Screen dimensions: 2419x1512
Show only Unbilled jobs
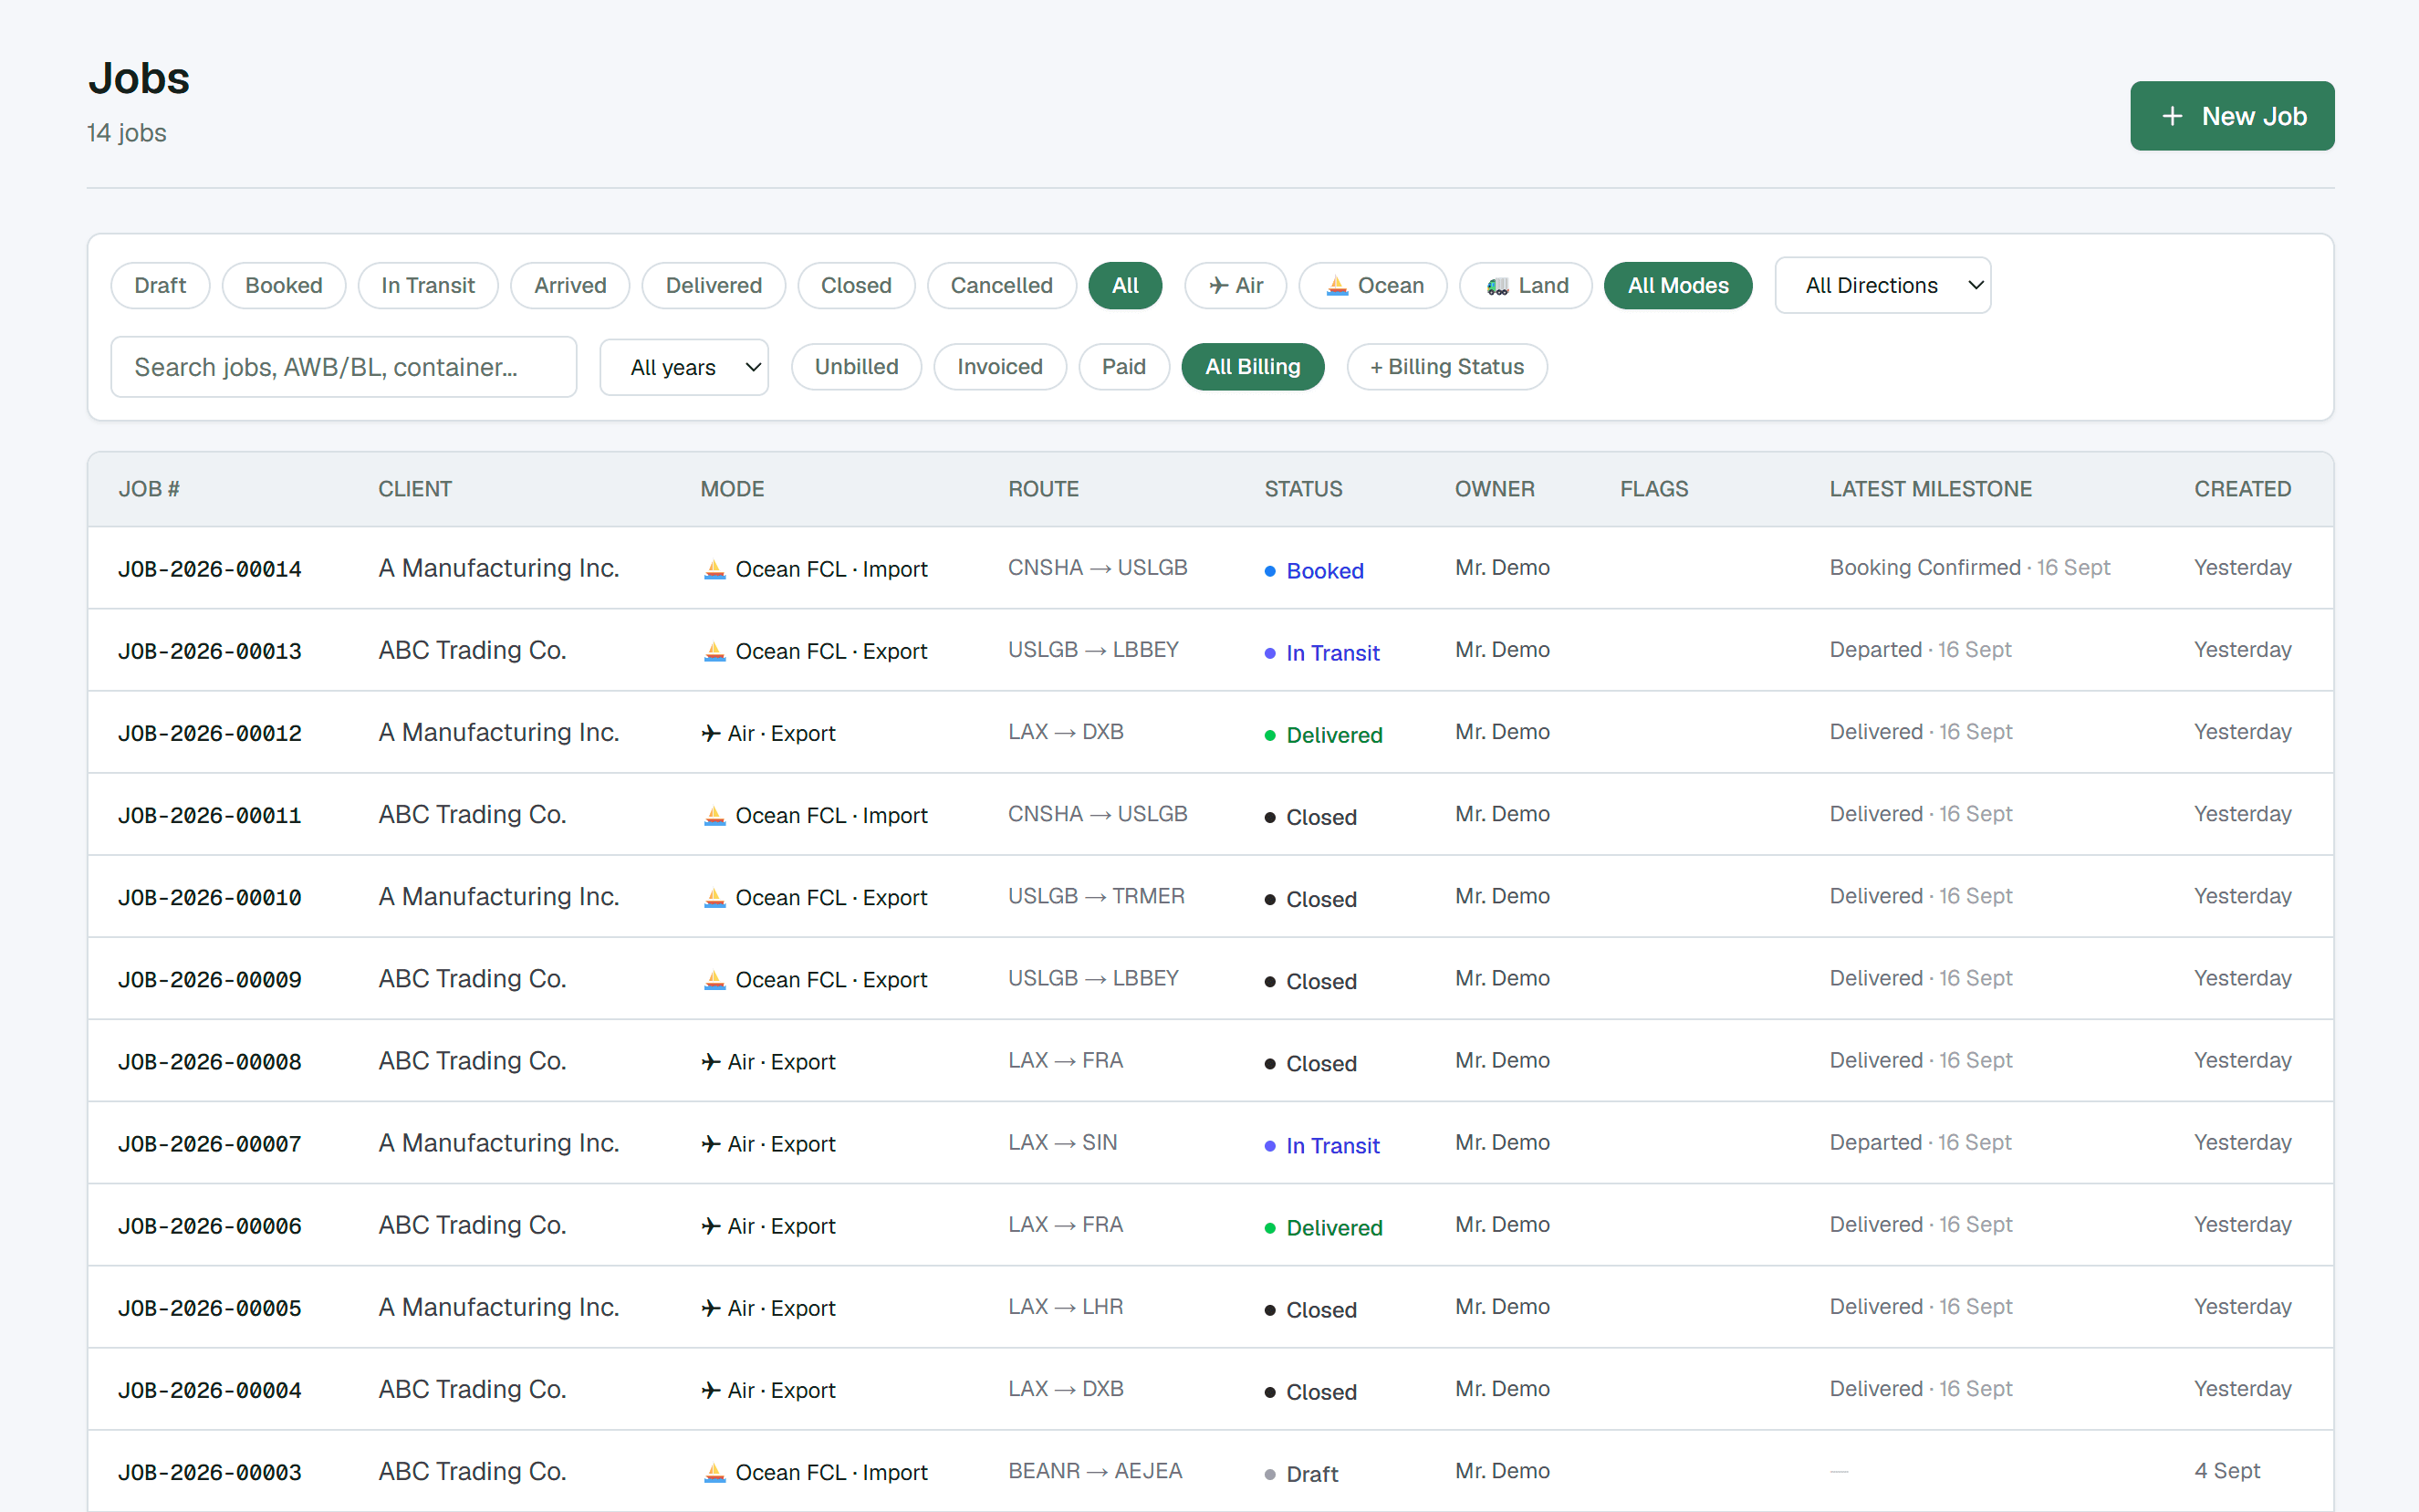(856, 367)
